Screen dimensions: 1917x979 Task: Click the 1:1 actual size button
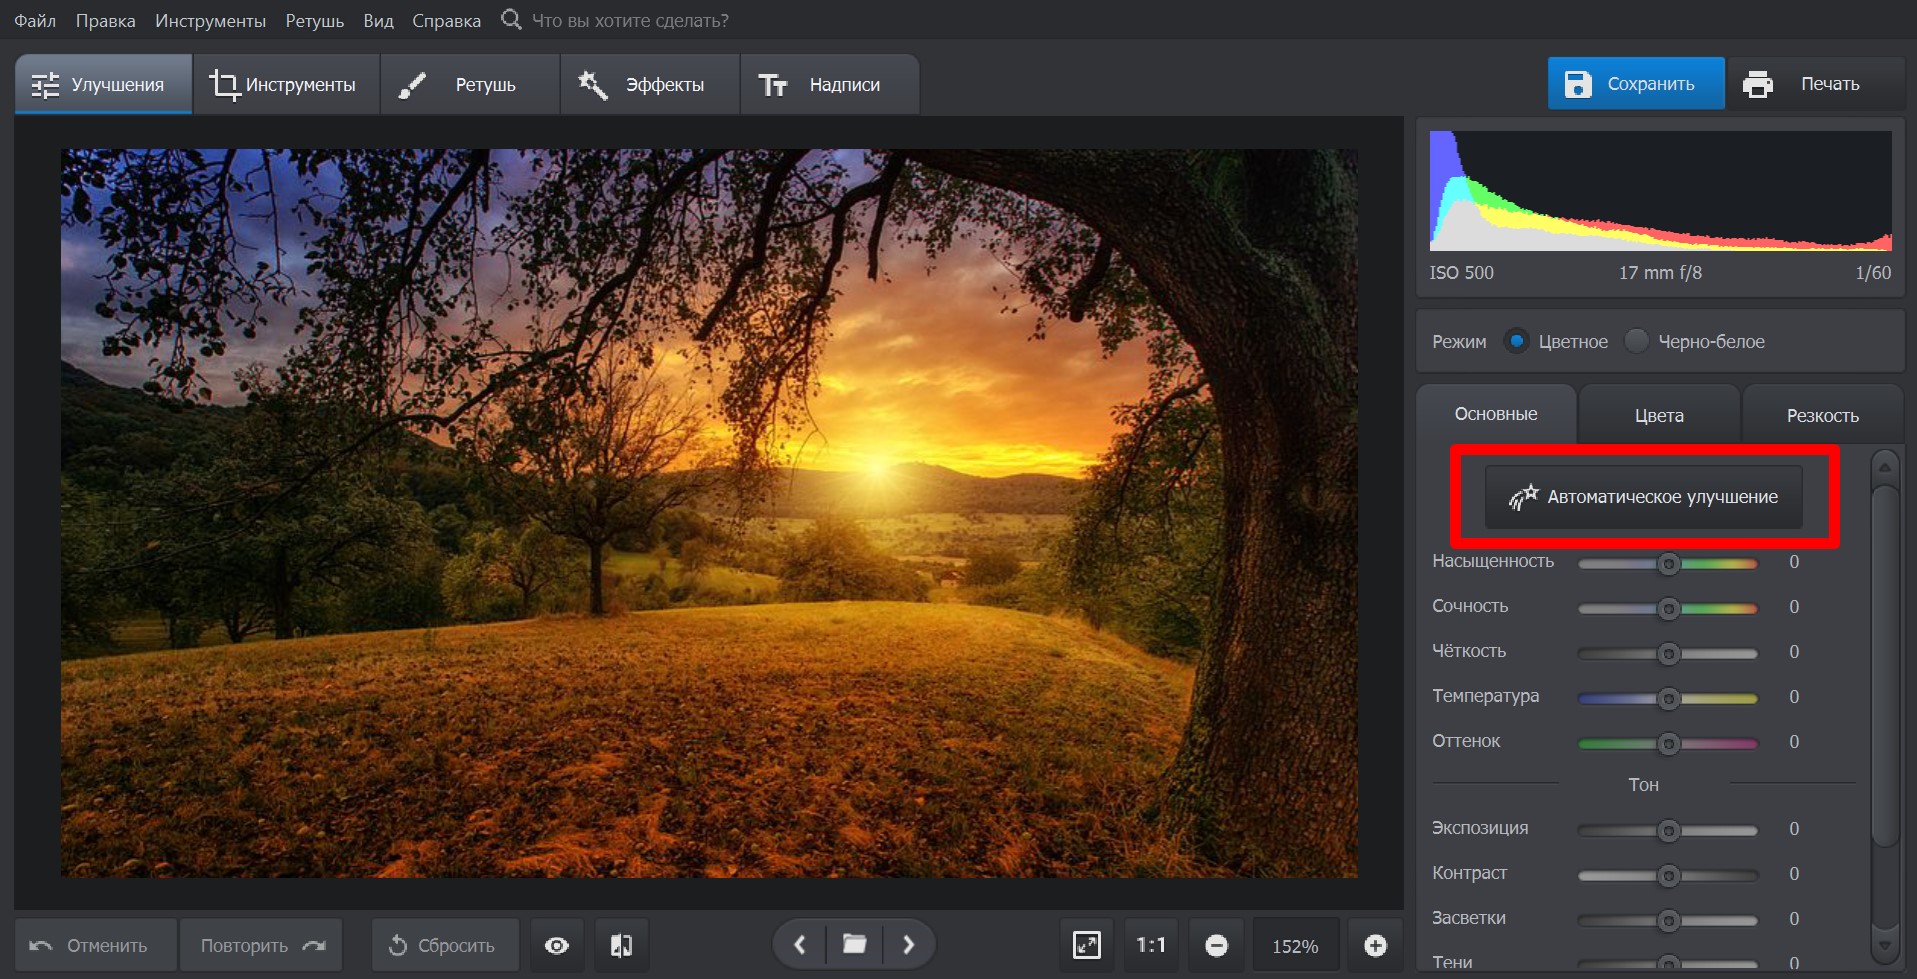point(1151,946)
